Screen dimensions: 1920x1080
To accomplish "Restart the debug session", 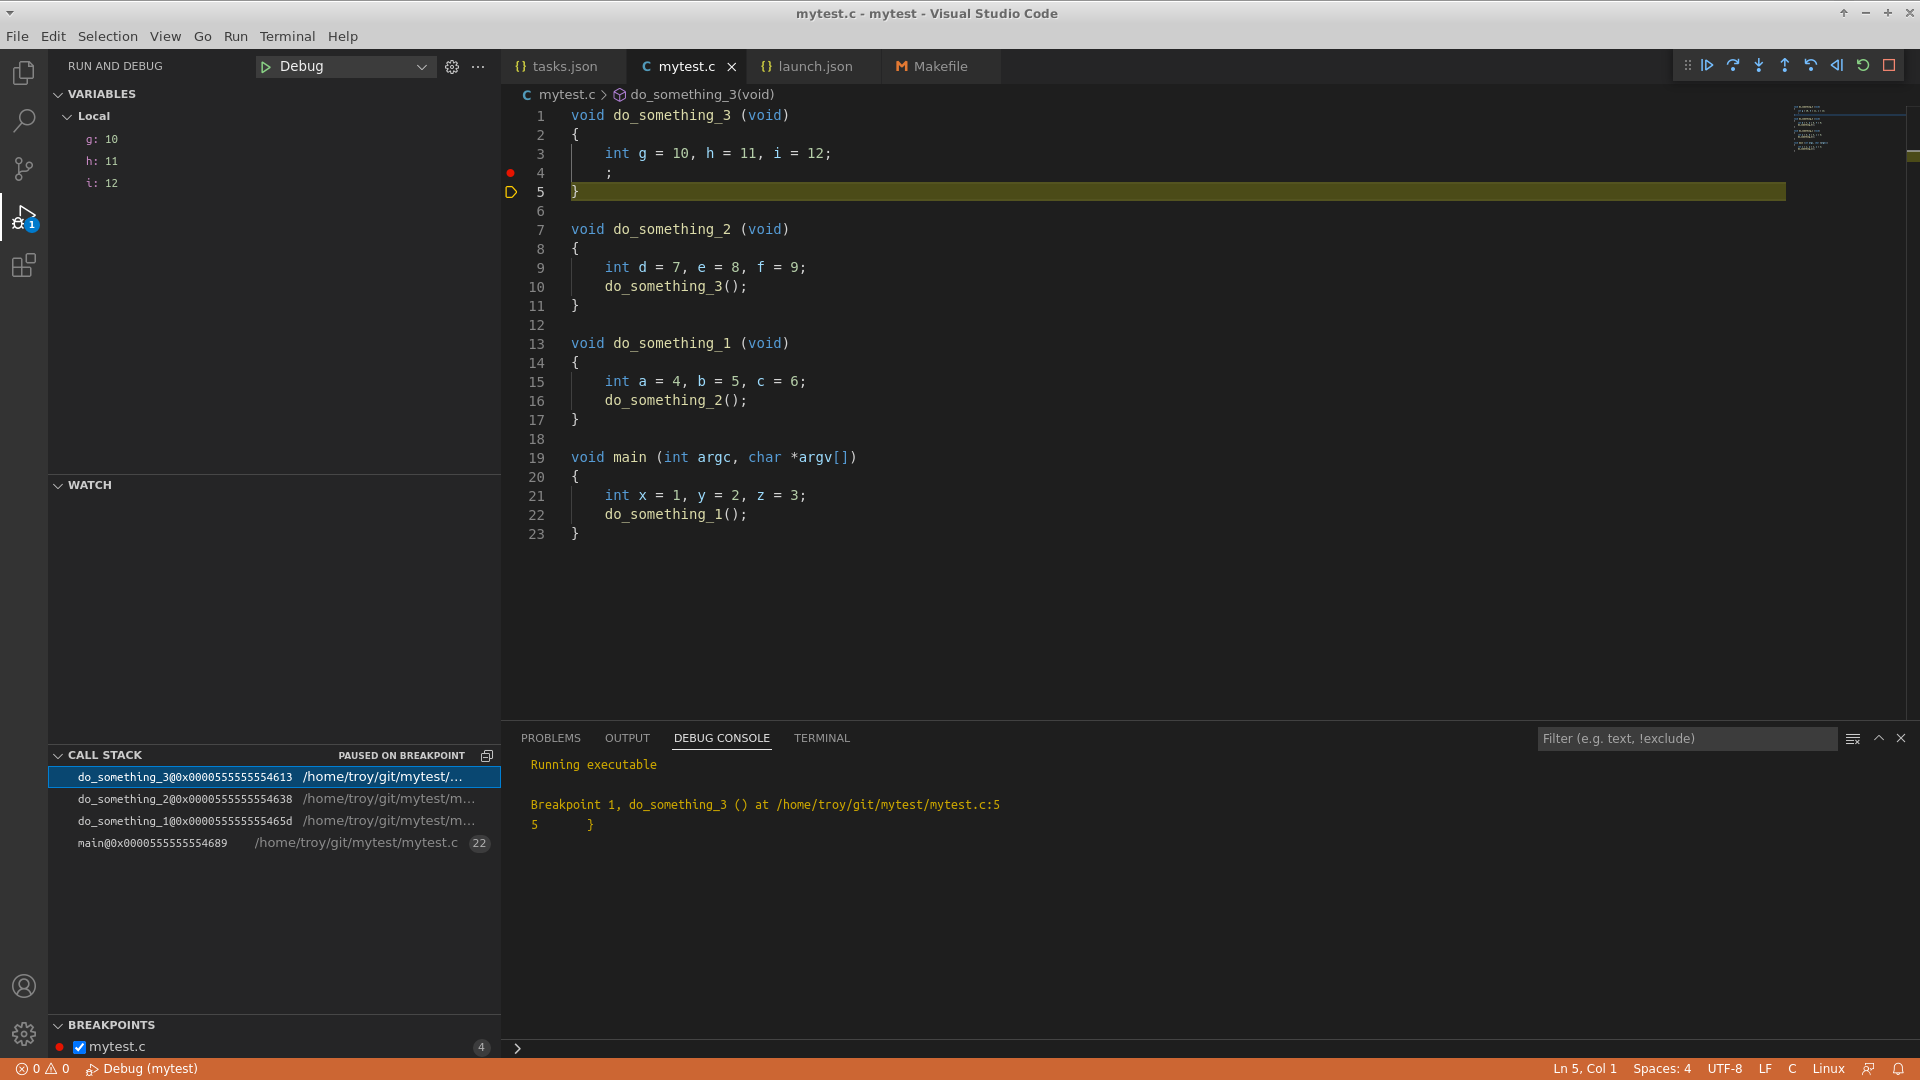I will coord(1863,65).
